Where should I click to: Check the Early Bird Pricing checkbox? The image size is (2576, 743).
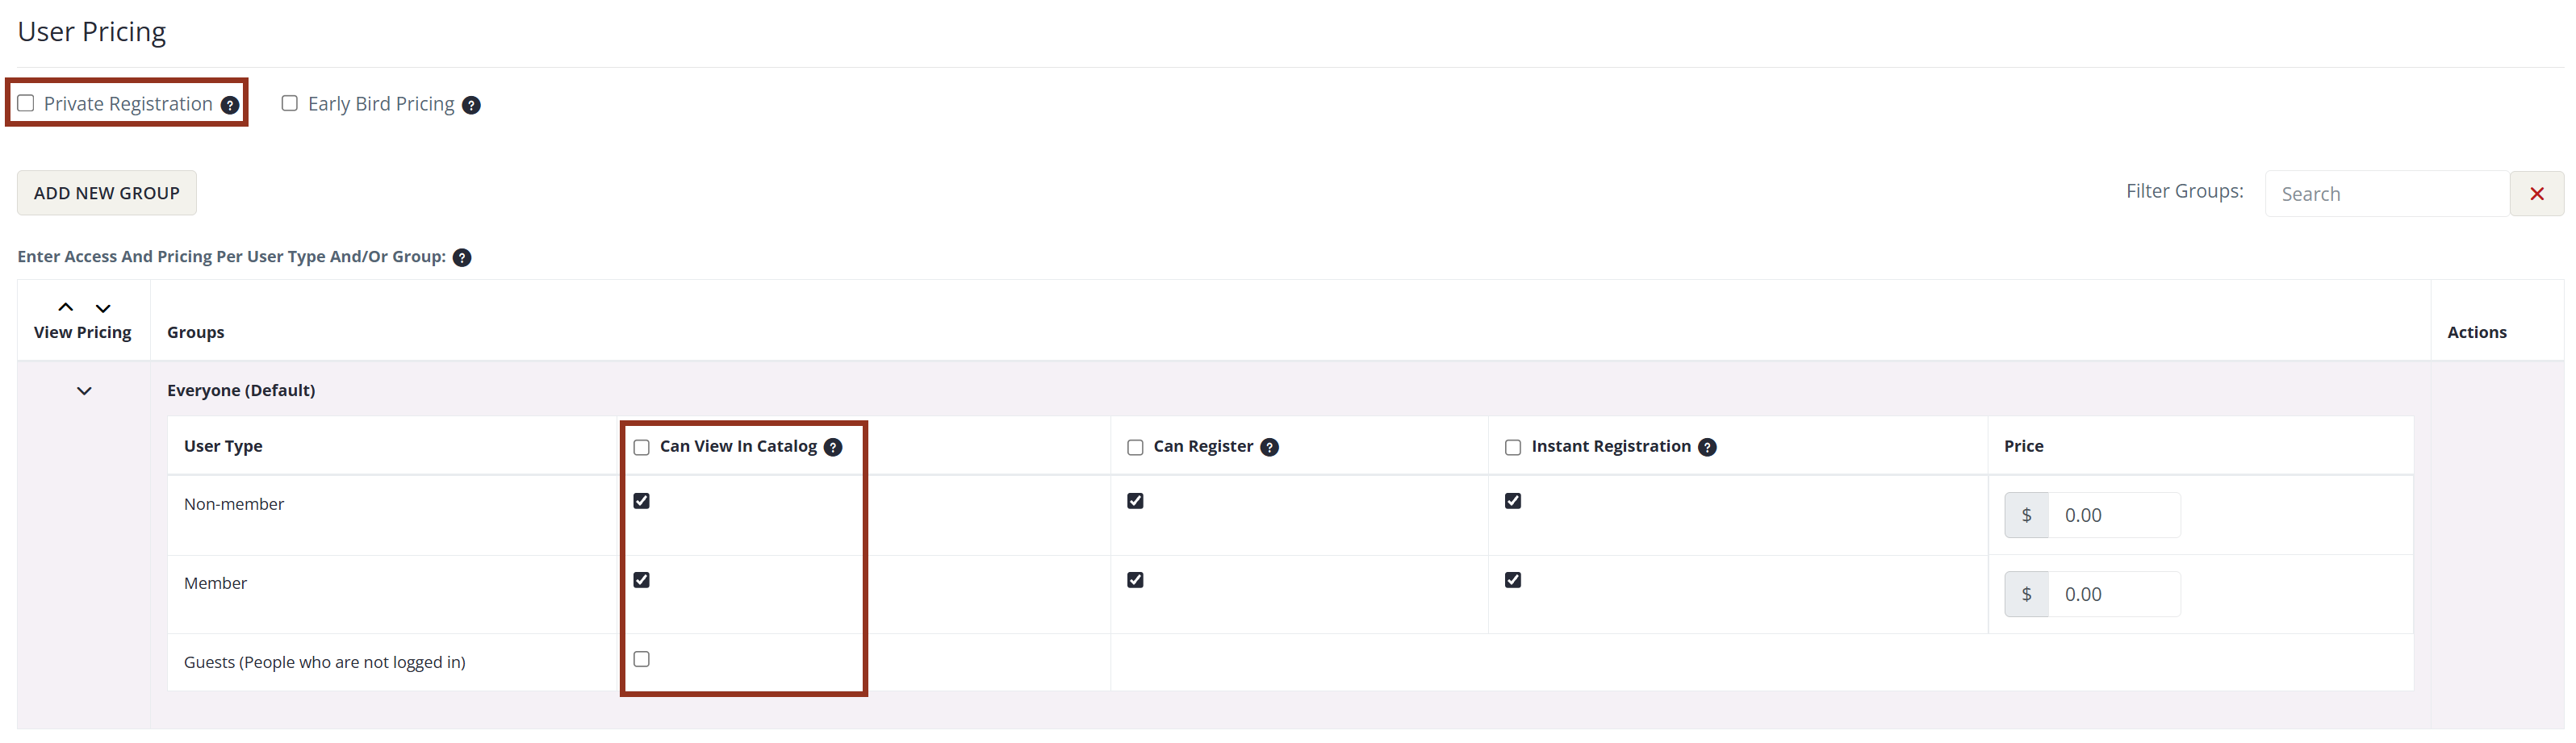[x=290, y=103]
